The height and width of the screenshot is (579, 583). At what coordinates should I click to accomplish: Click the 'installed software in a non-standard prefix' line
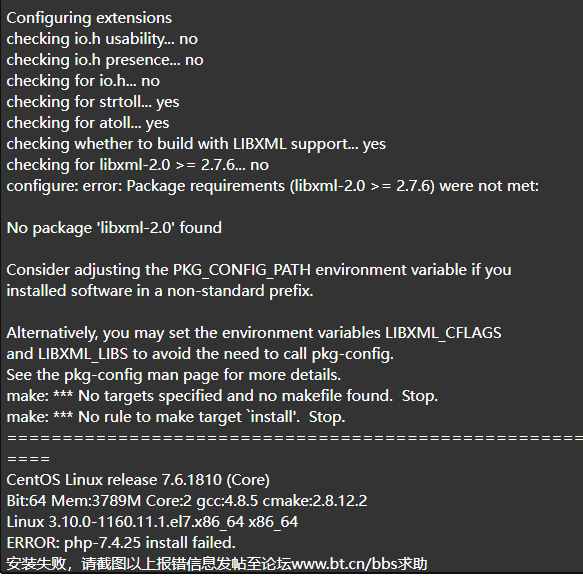160,291
